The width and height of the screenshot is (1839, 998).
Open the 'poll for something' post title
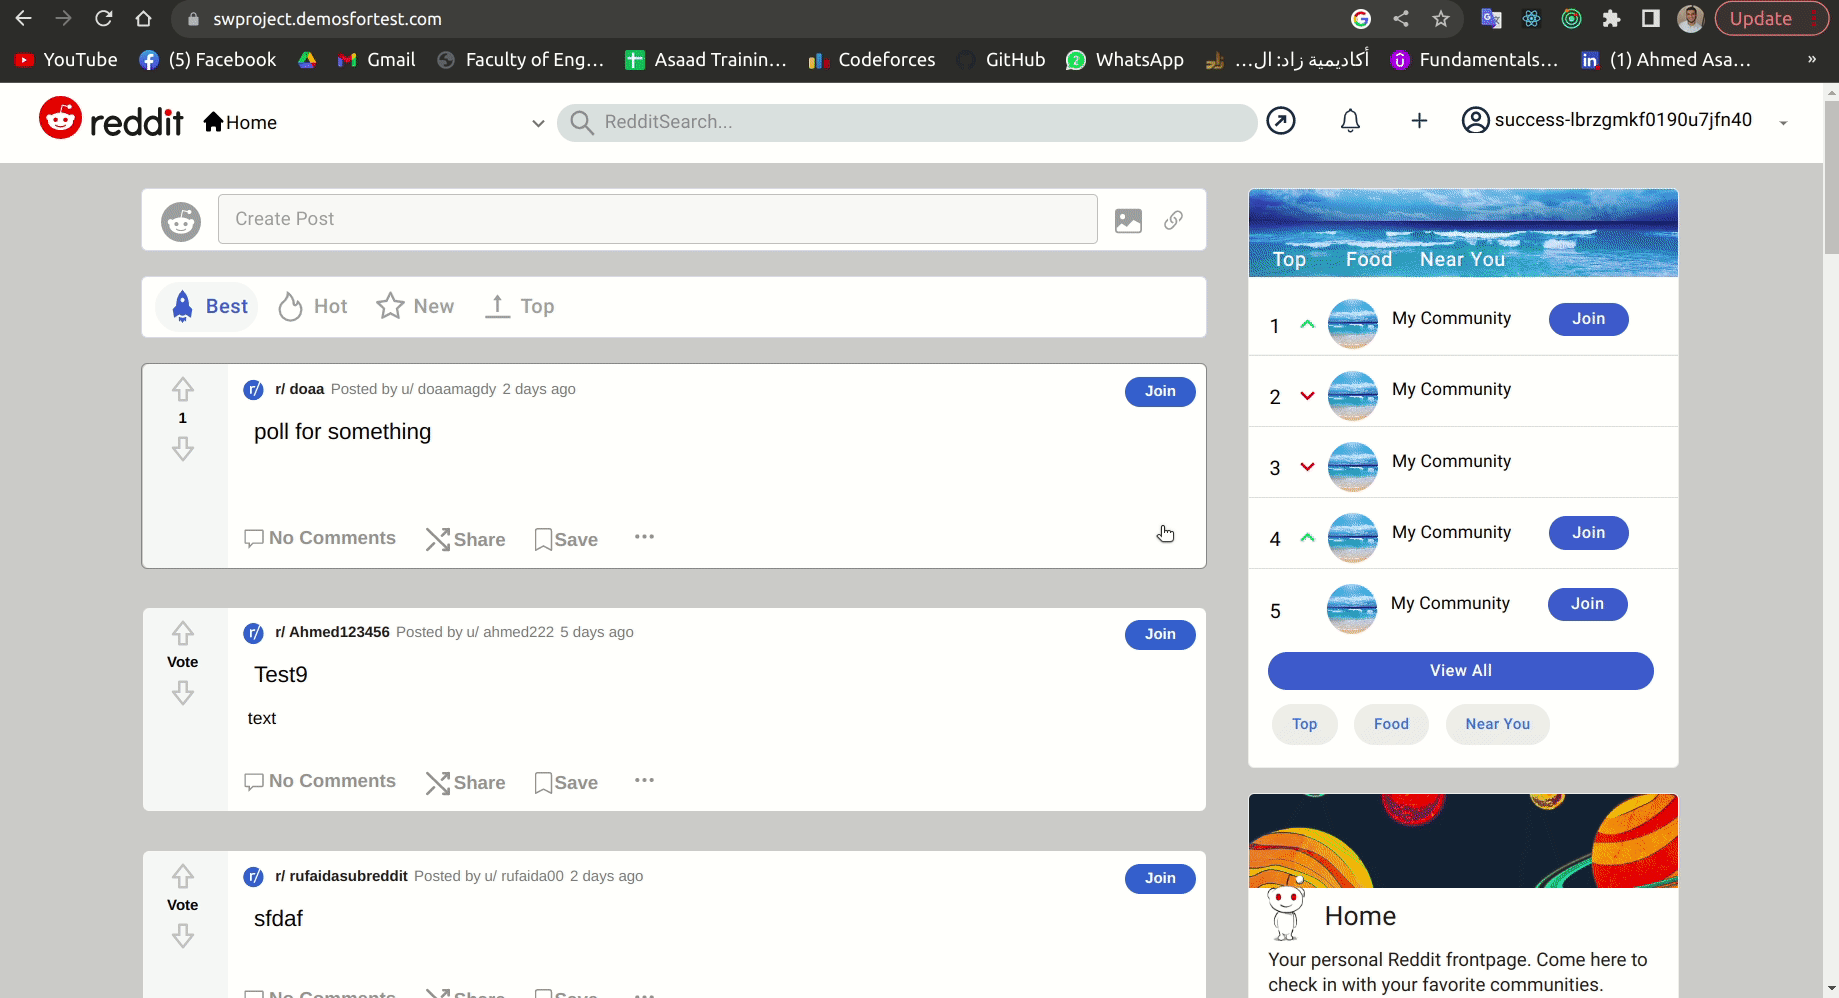coord(342,432)
